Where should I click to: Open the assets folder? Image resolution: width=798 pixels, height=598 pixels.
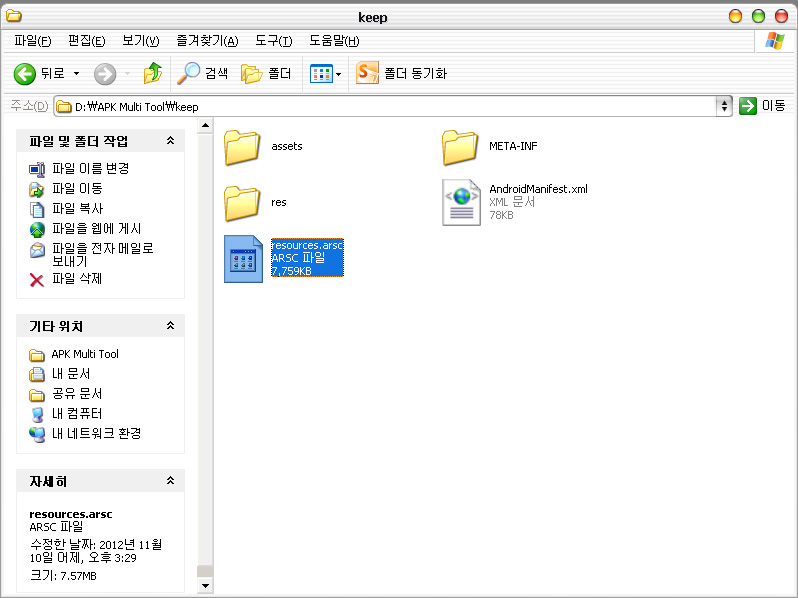pos(242,146)
